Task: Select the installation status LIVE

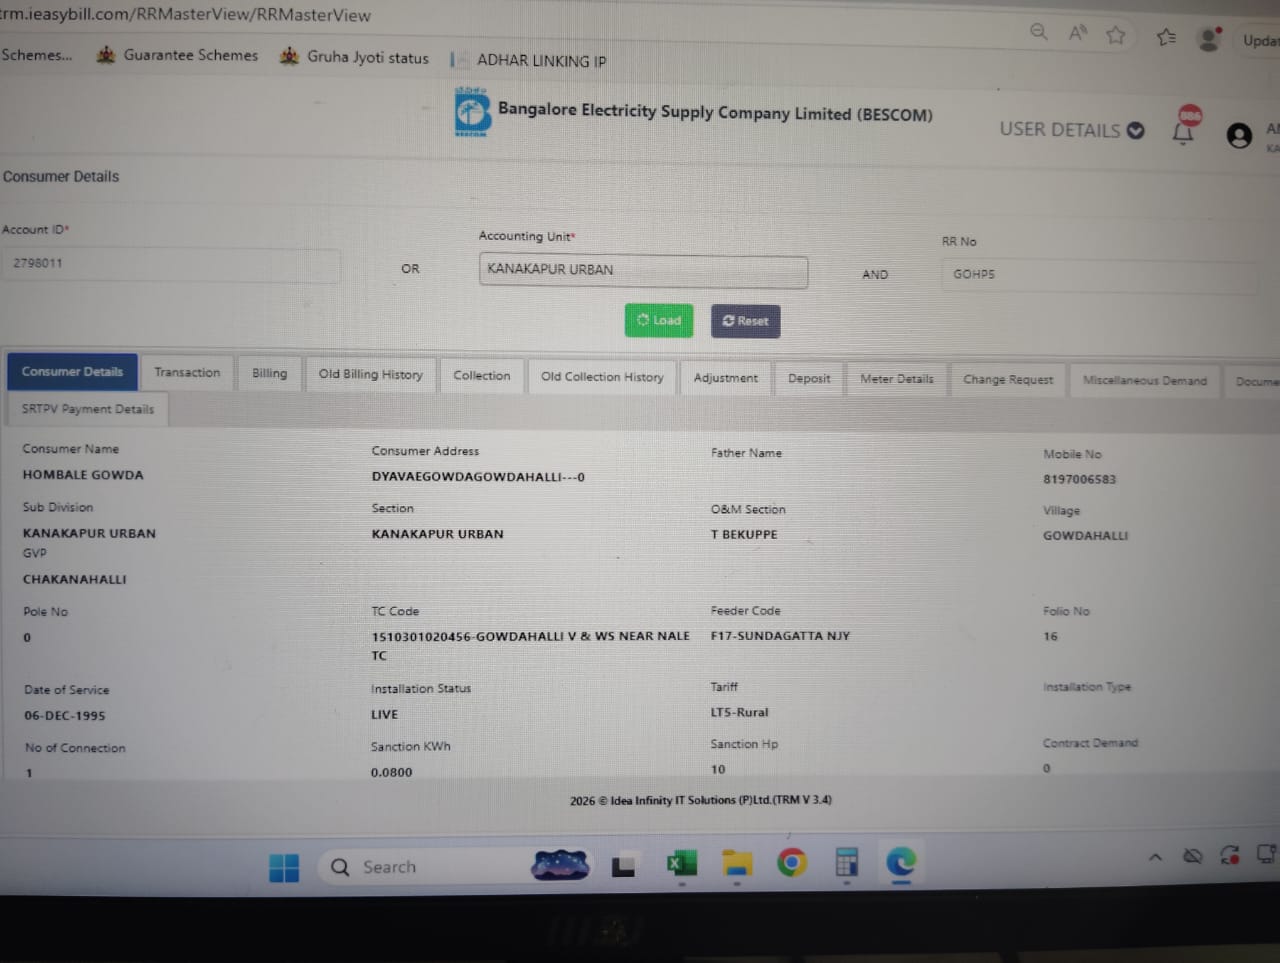Action: [x=384, y=715]
